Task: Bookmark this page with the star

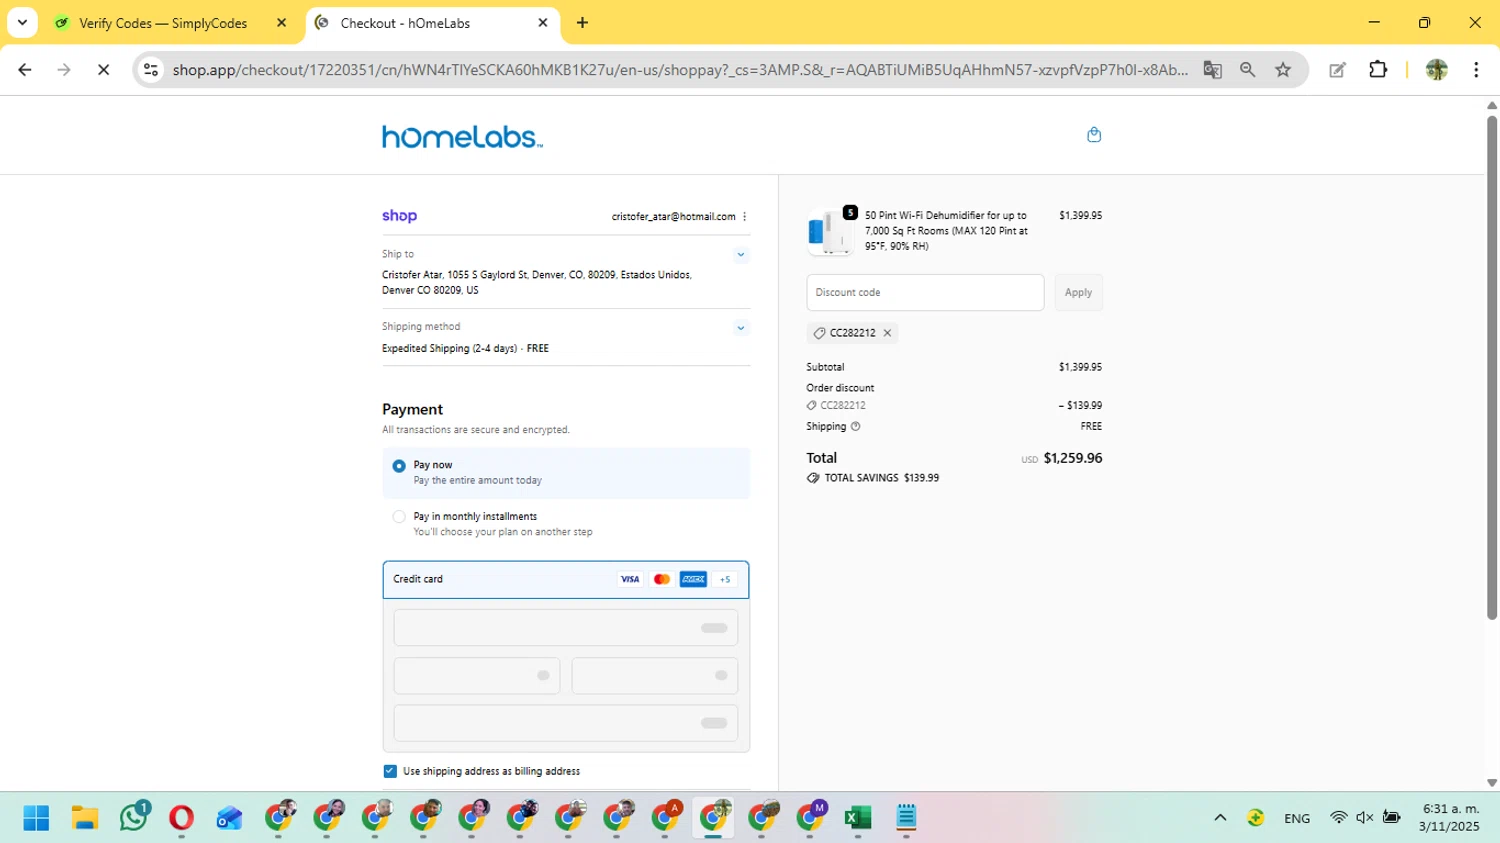Action: pos(1283,70)
